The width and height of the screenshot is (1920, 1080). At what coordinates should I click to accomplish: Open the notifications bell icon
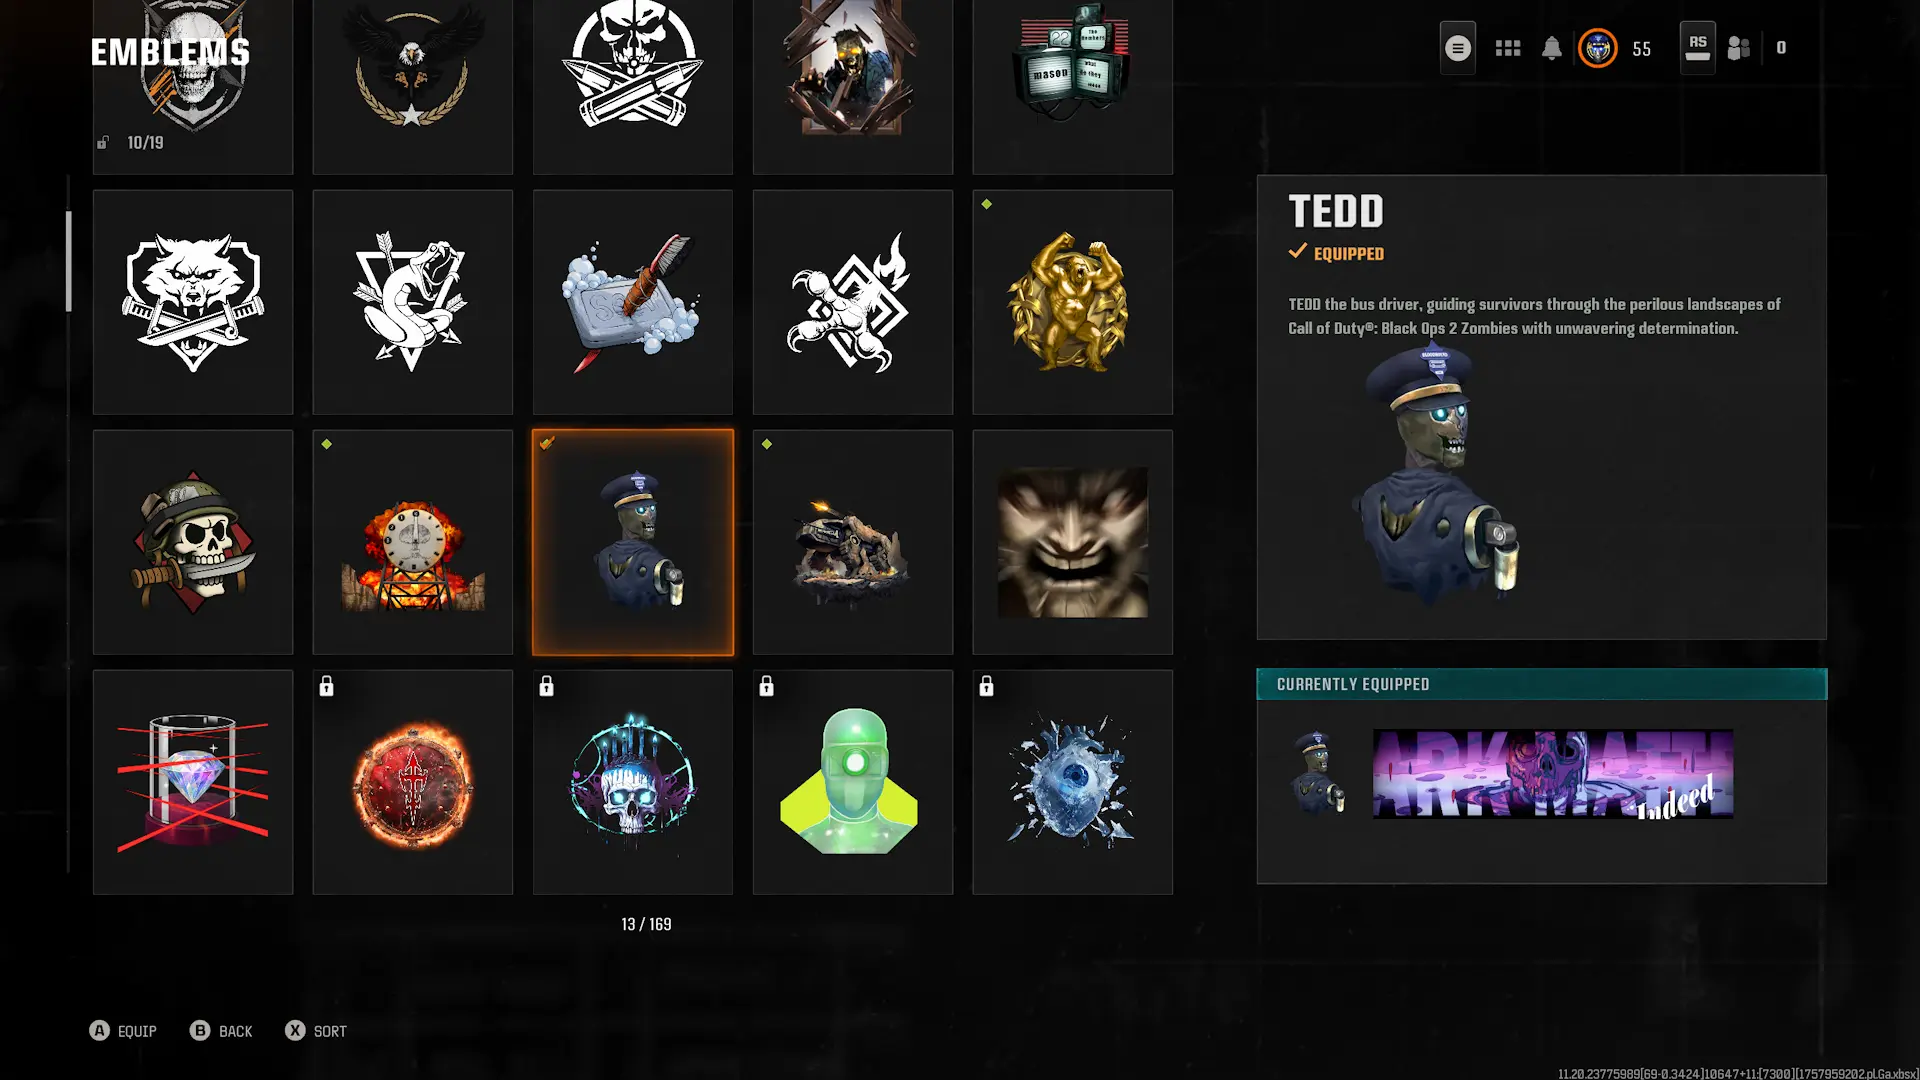point(1551,48)
